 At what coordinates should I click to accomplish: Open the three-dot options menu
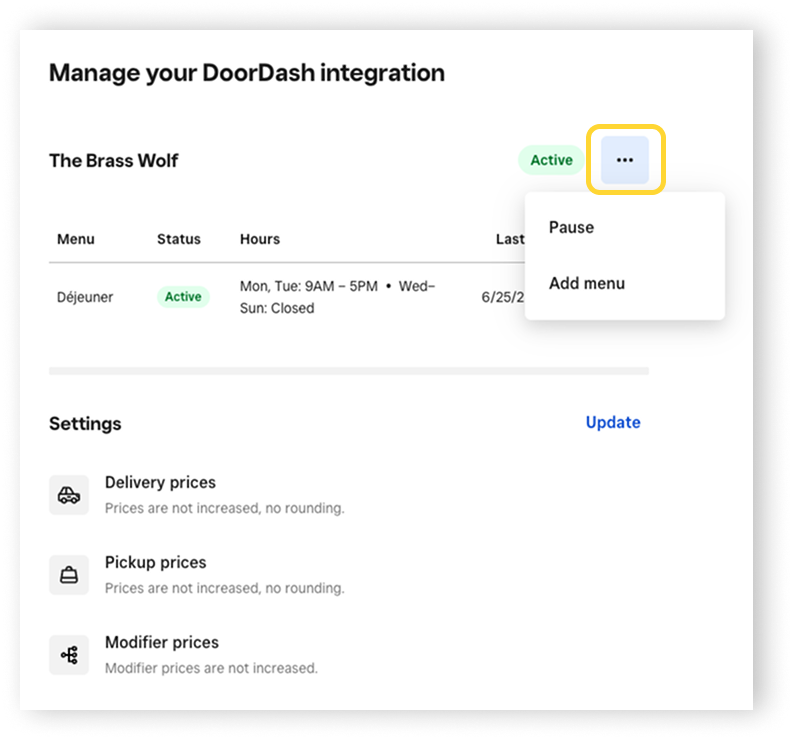coord(625,160)
